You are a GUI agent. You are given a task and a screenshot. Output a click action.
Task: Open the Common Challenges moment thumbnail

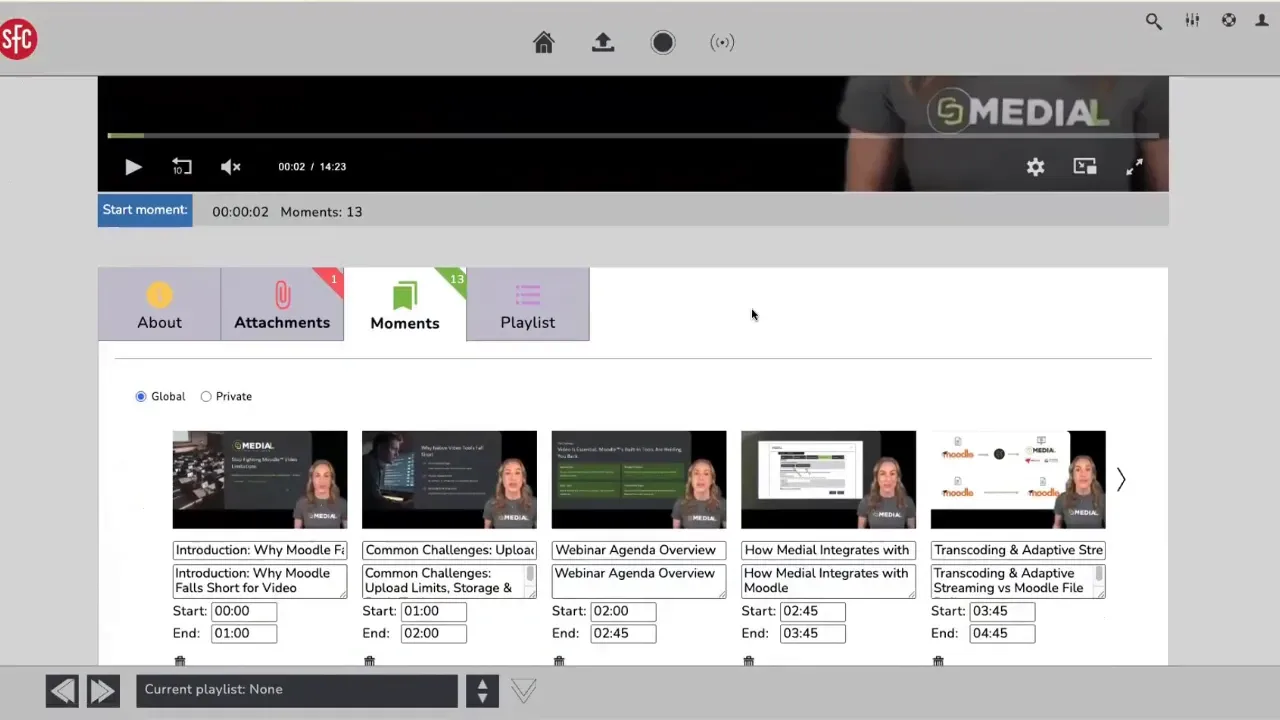click(449, 480)
